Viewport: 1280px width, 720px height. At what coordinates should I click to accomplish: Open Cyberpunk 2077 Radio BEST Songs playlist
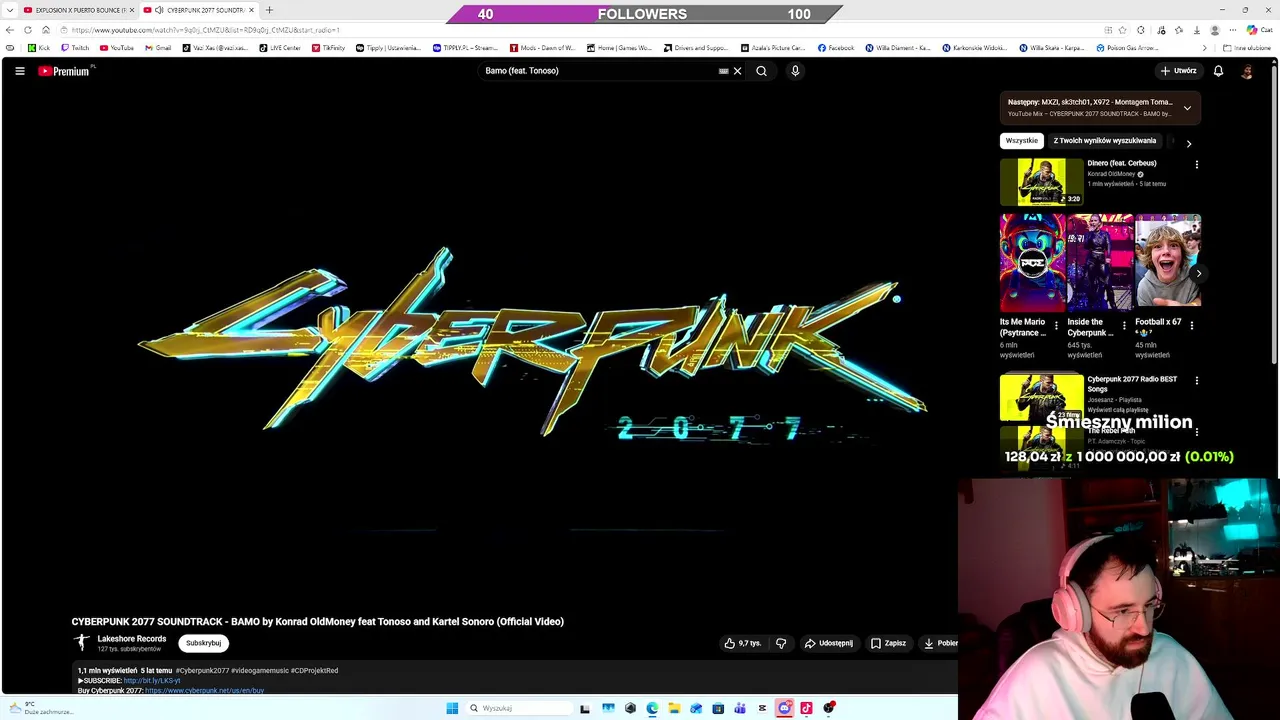[x=1041, y=397]
